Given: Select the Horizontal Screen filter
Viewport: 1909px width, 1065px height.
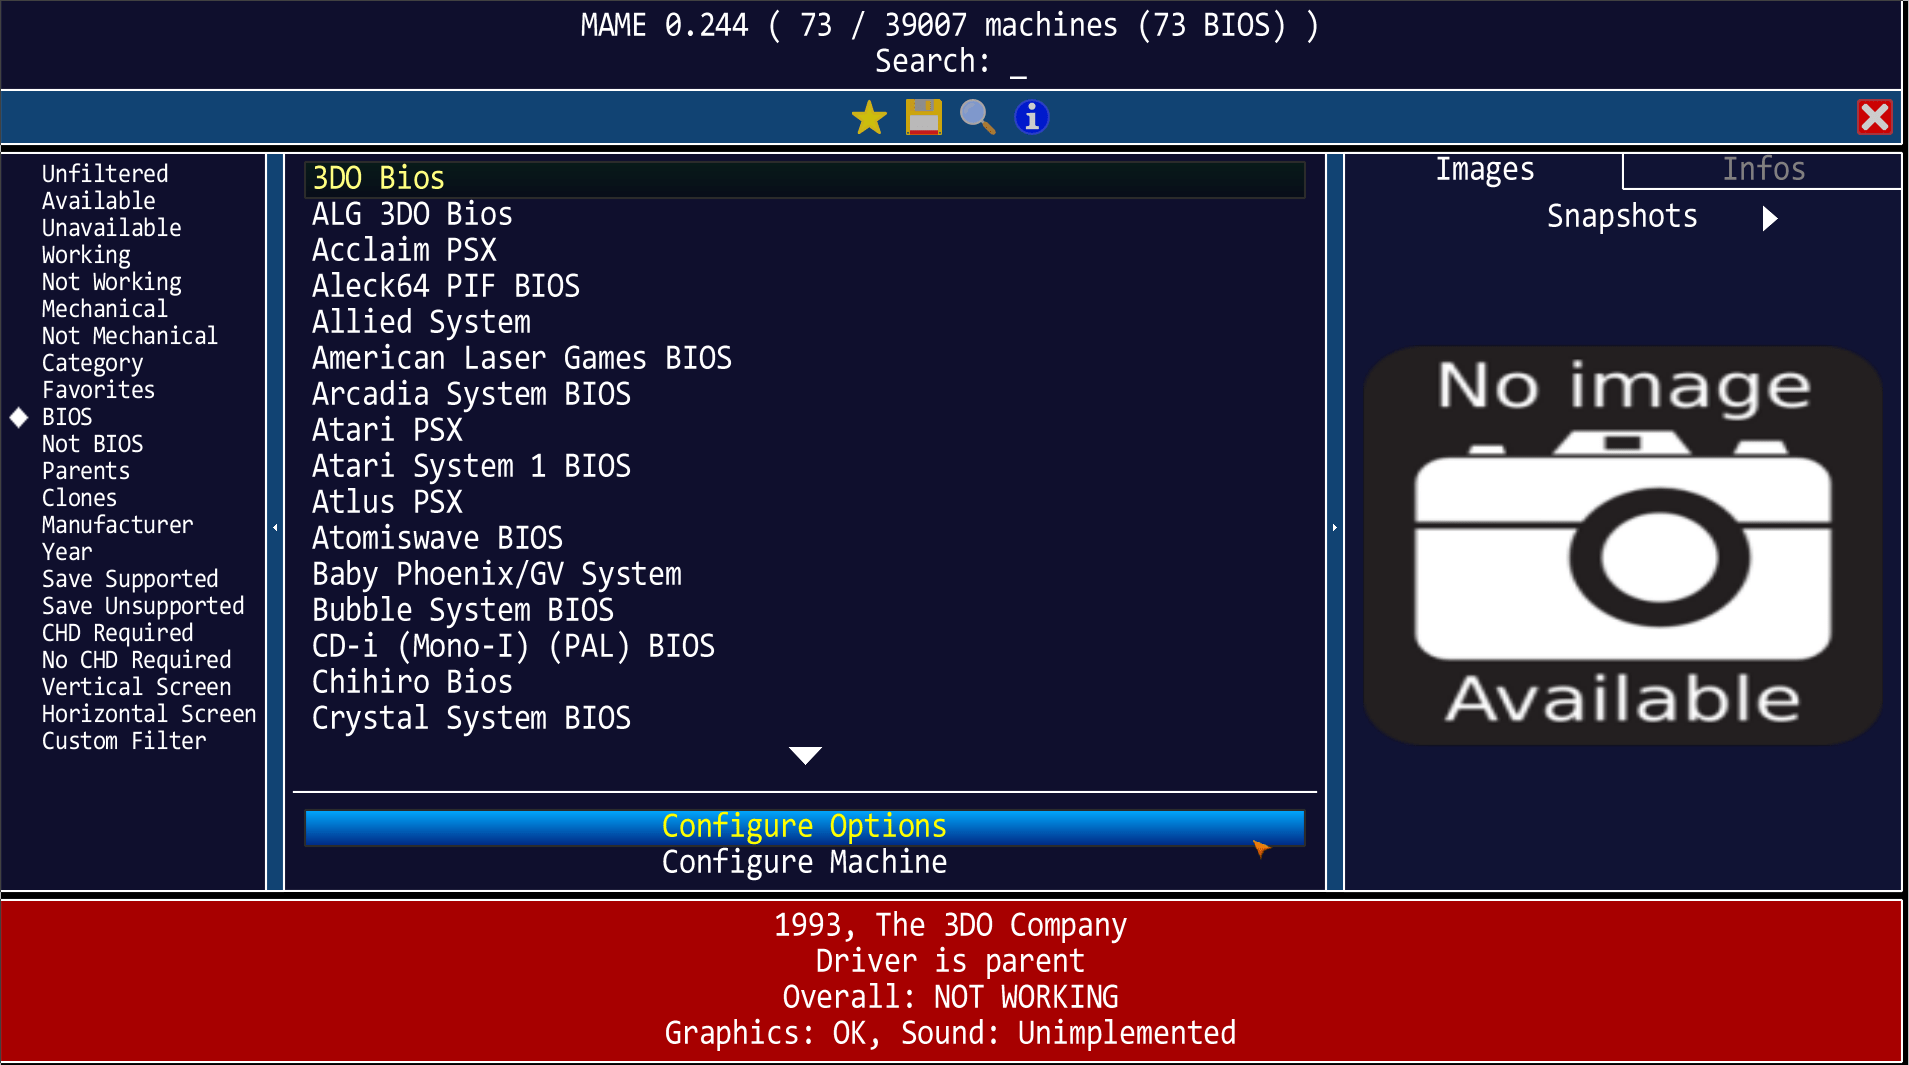Looking at the screenshot, I should tap(149, 714).
